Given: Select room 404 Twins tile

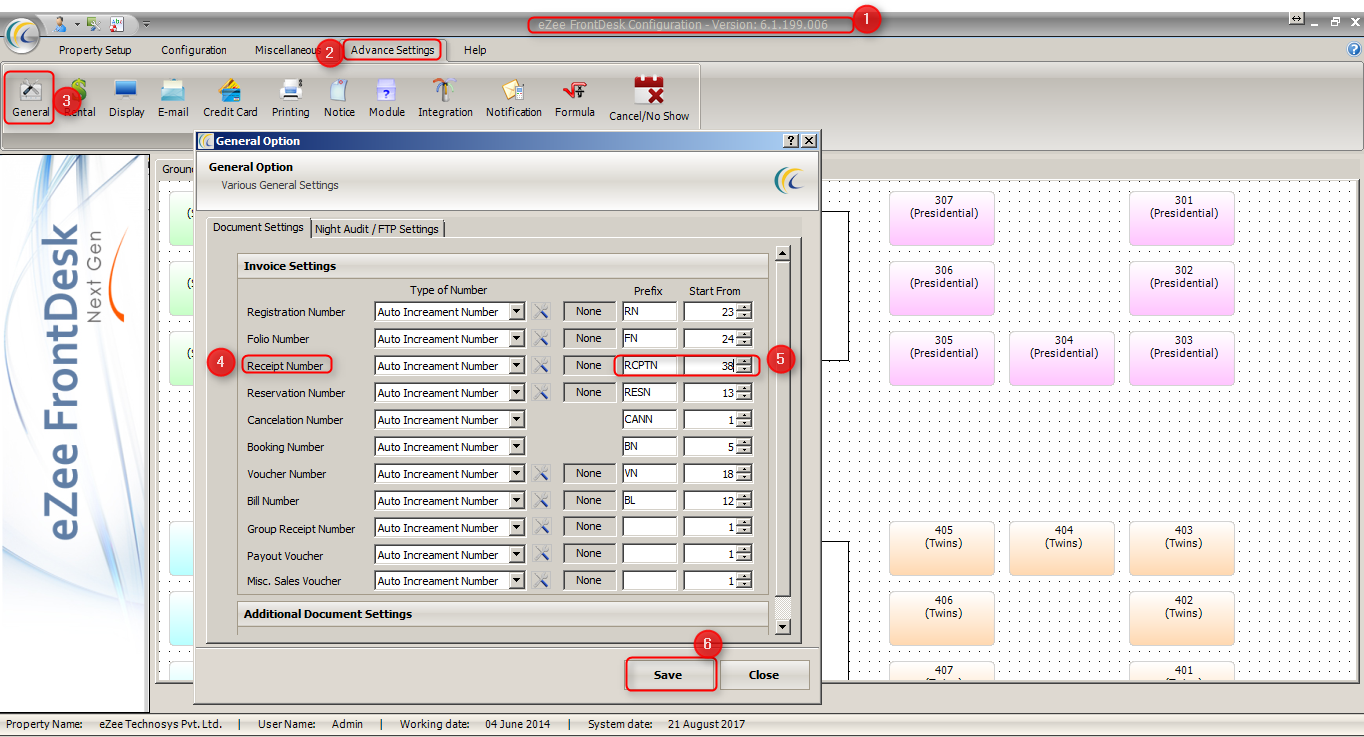Looking at the screenshot, I should tap(1064, 548).
